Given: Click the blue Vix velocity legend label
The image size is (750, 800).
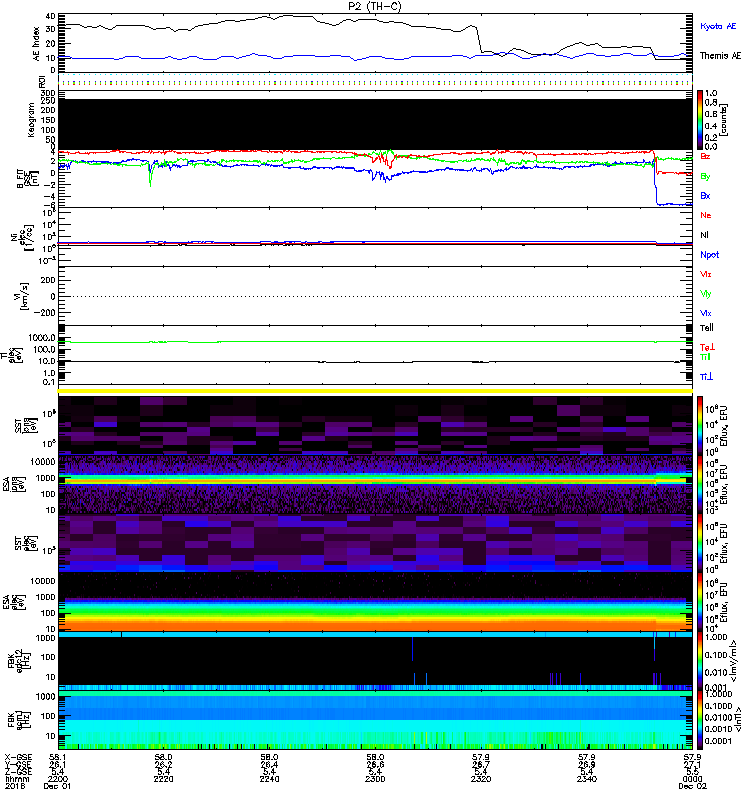Looking at the screenshot, I should click(706, 313).
